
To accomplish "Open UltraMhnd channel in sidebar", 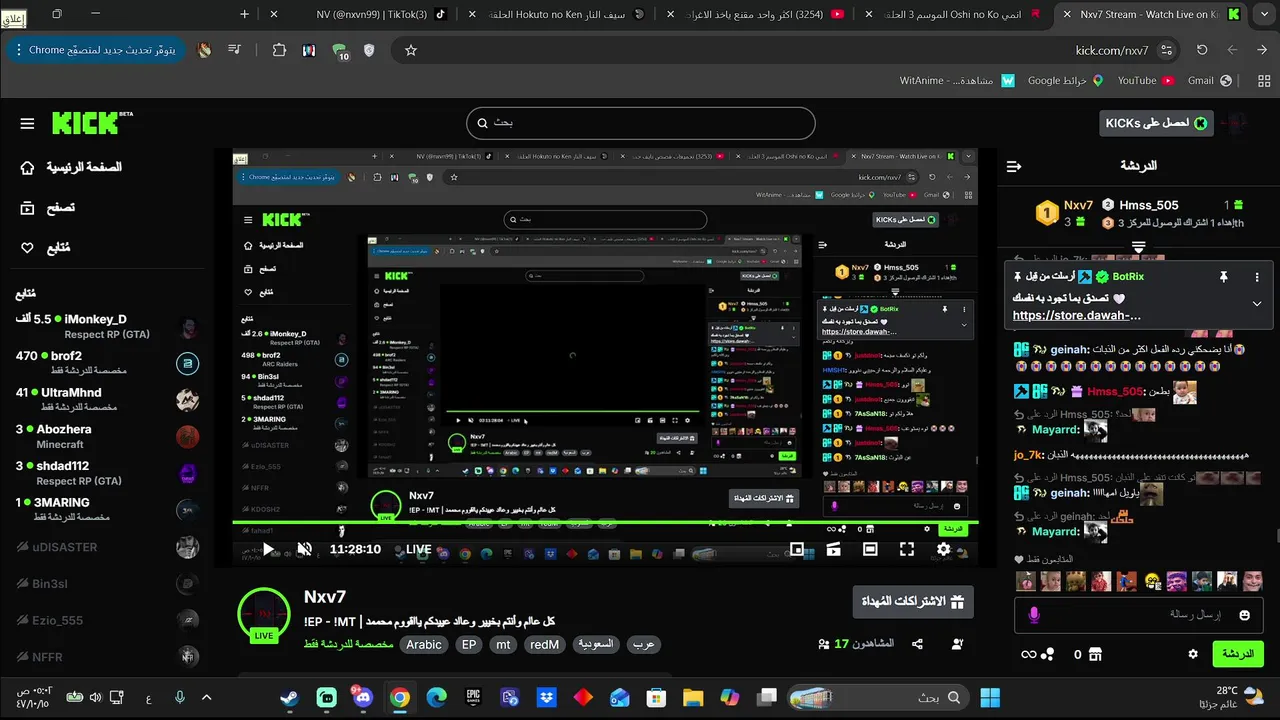I will click(x=107, y=399).
